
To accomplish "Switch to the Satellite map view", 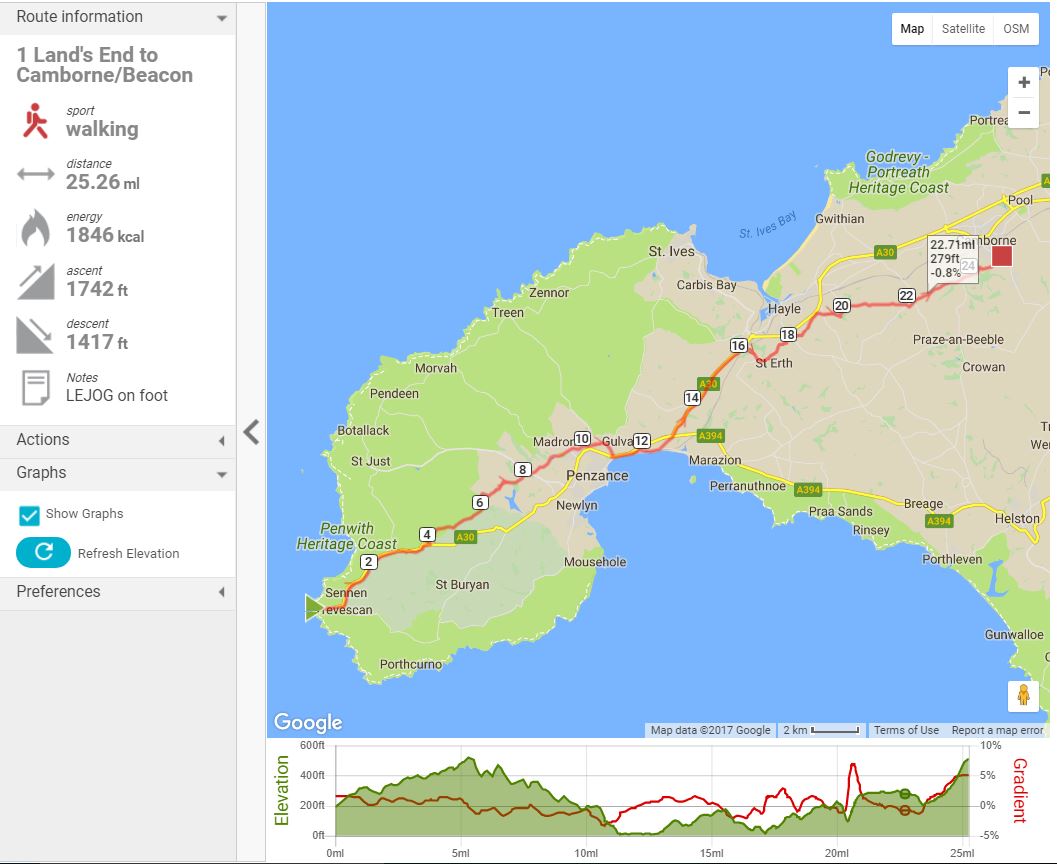I will [962, 29].
